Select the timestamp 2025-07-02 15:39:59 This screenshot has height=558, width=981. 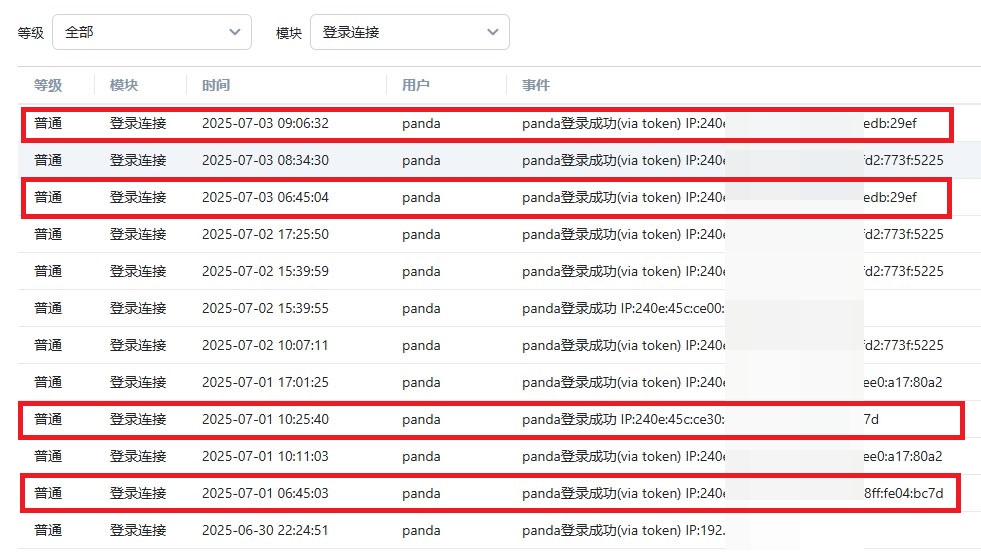pyautogui.click(x=265, y=271)
